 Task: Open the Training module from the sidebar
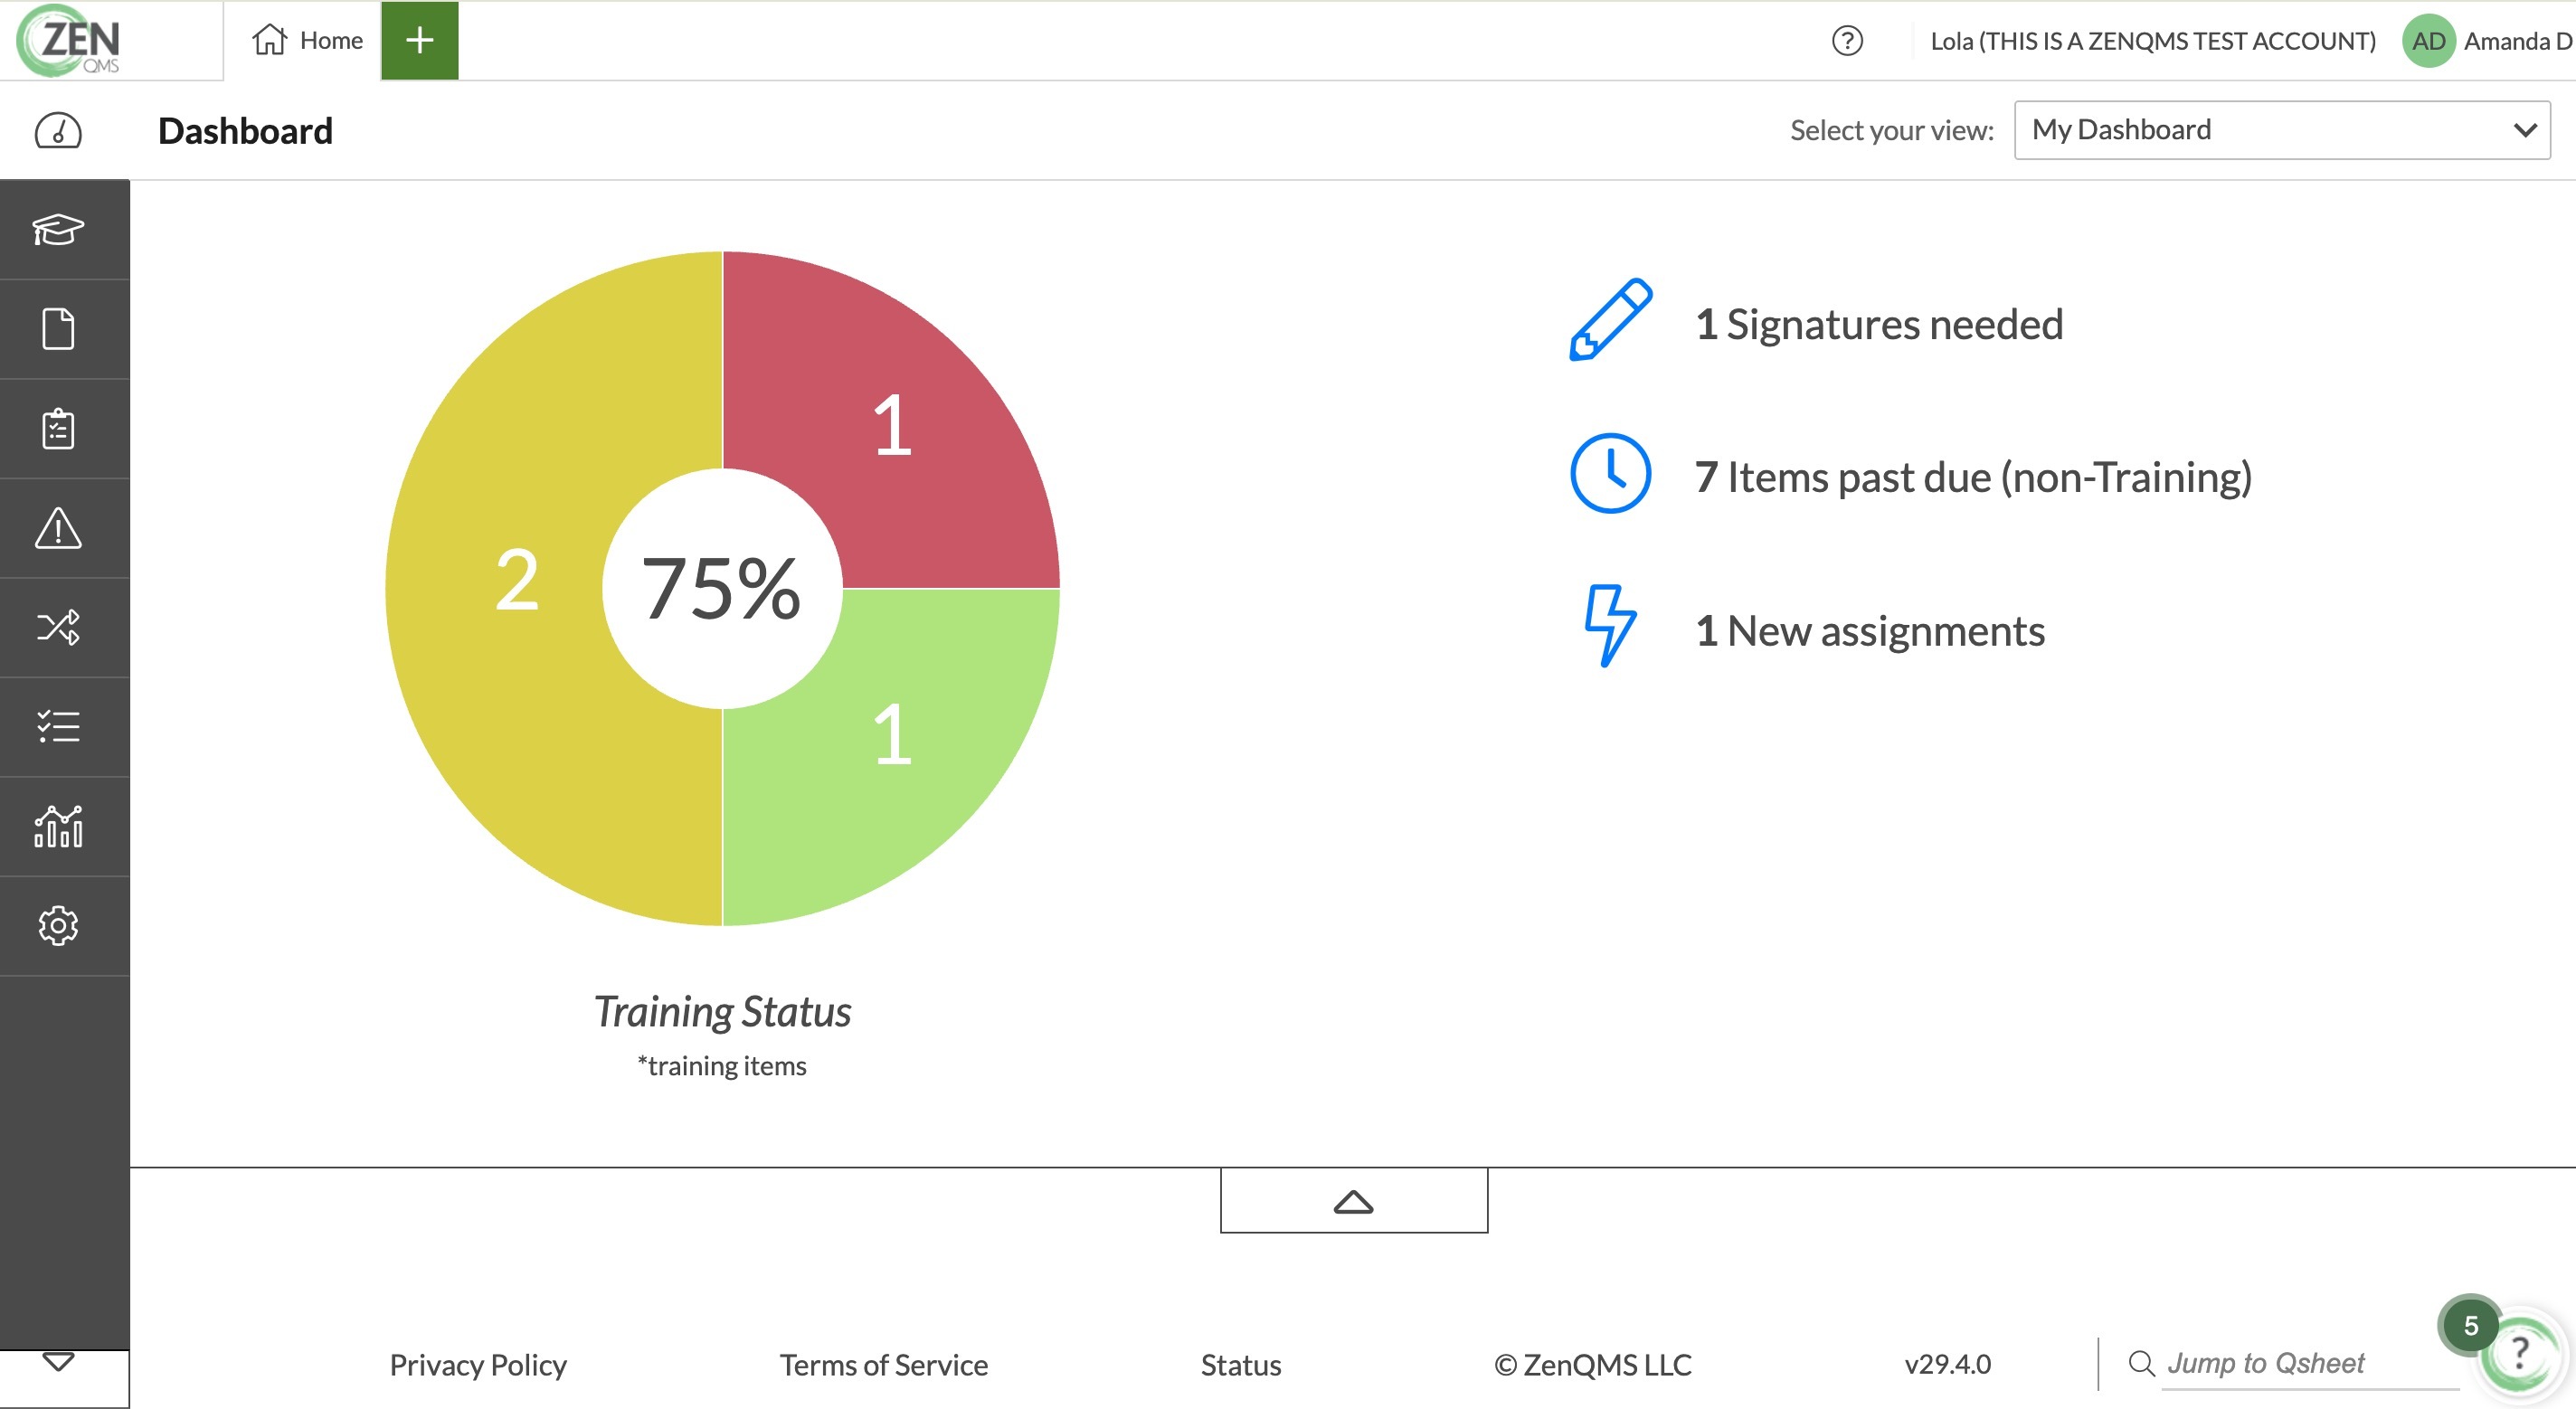click(60, 230)
